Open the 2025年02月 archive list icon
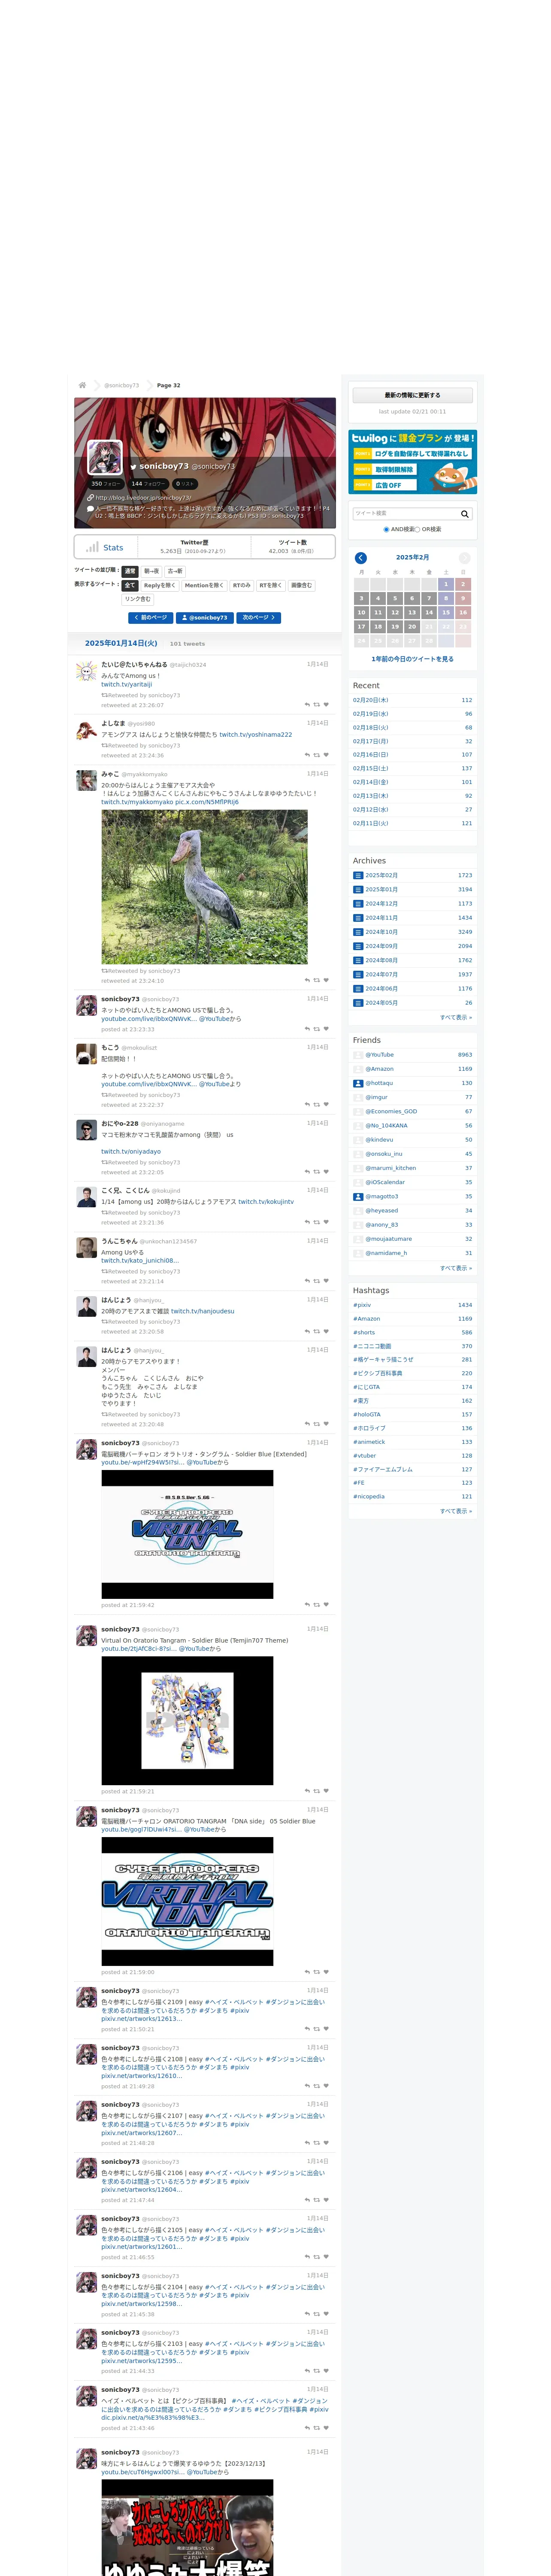The image size is (551, 2576). click(x=358, y=875)
